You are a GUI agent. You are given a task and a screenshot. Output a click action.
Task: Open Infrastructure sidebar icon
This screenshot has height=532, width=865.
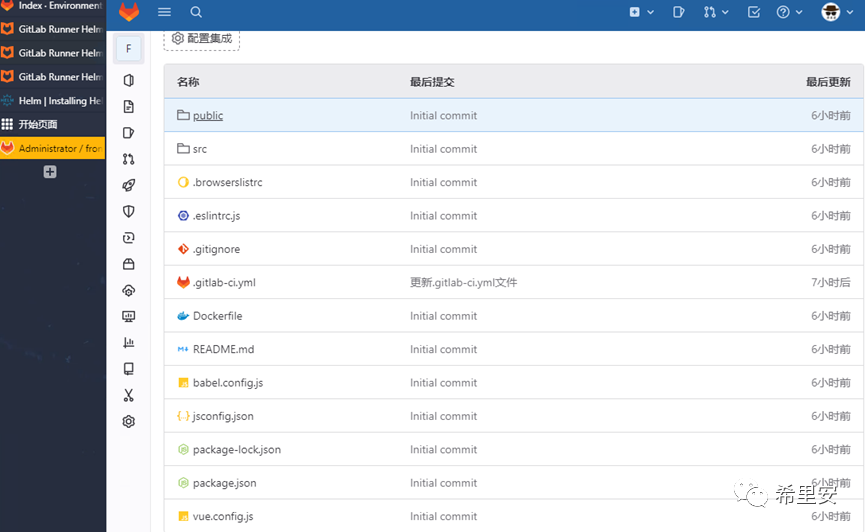(x=129, y=290)
